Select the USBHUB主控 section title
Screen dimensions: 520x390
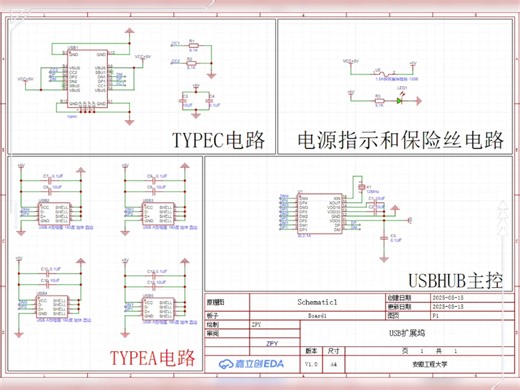click(456, 281)
